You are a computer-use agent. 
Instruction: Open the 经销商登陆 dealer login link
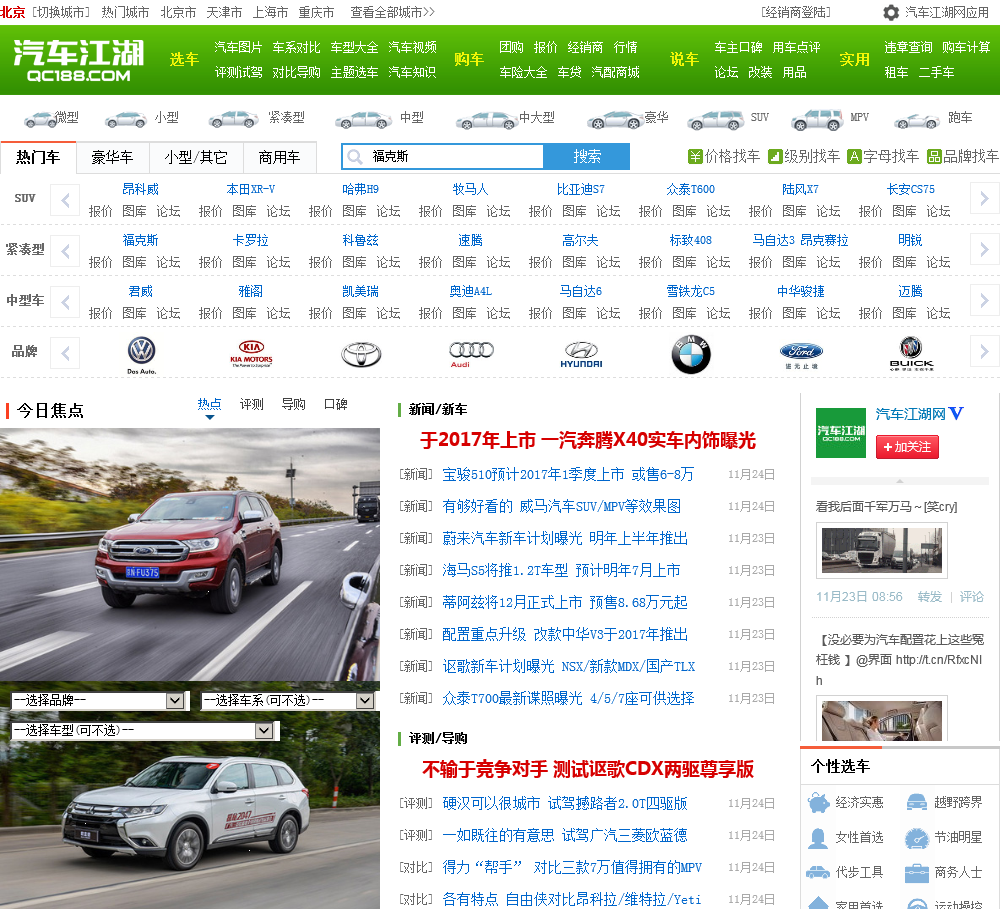[796, 12]
